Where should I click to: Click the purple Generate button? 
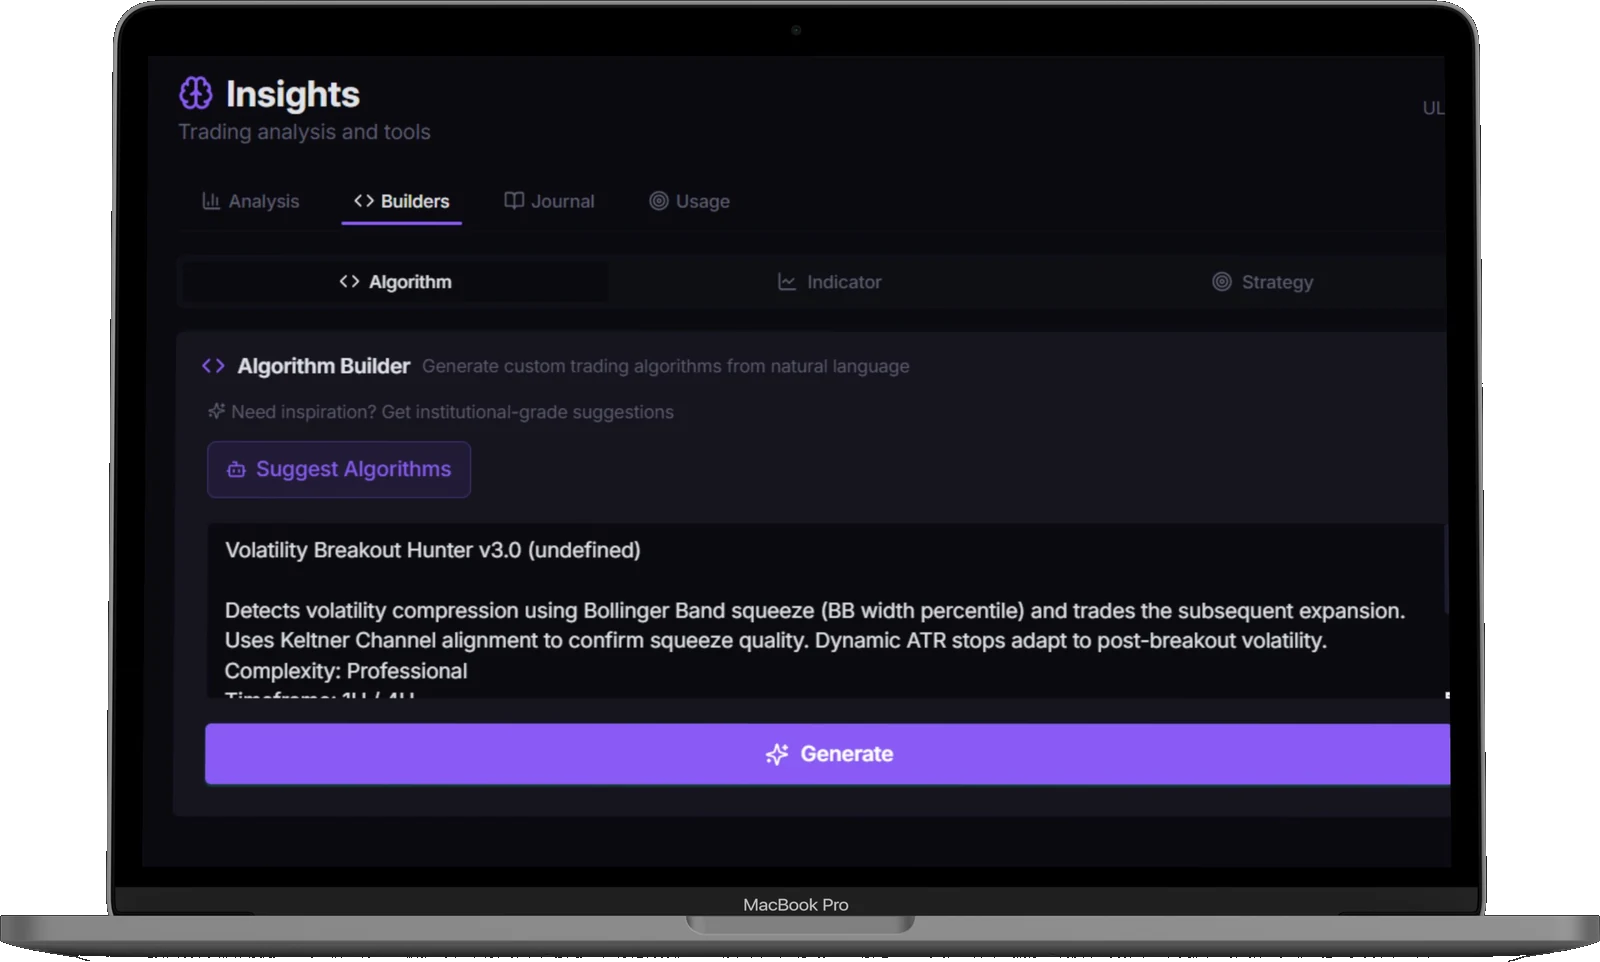tap(828, 754)
